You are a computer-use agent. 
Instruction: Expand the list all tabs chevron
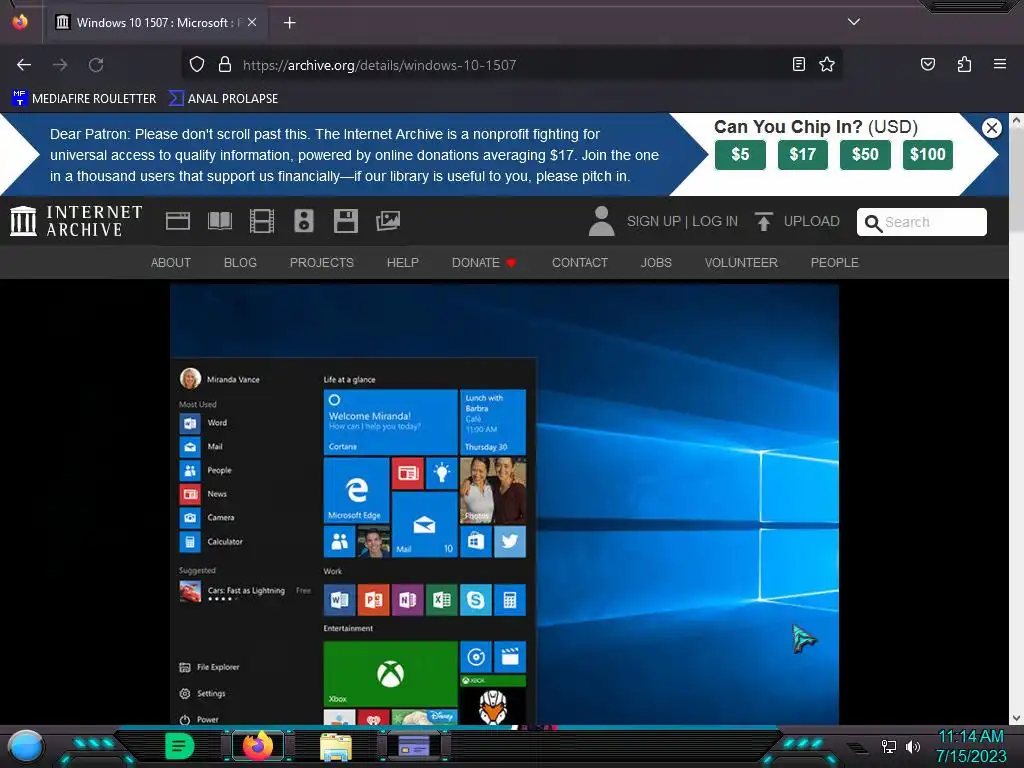point(854,22)
